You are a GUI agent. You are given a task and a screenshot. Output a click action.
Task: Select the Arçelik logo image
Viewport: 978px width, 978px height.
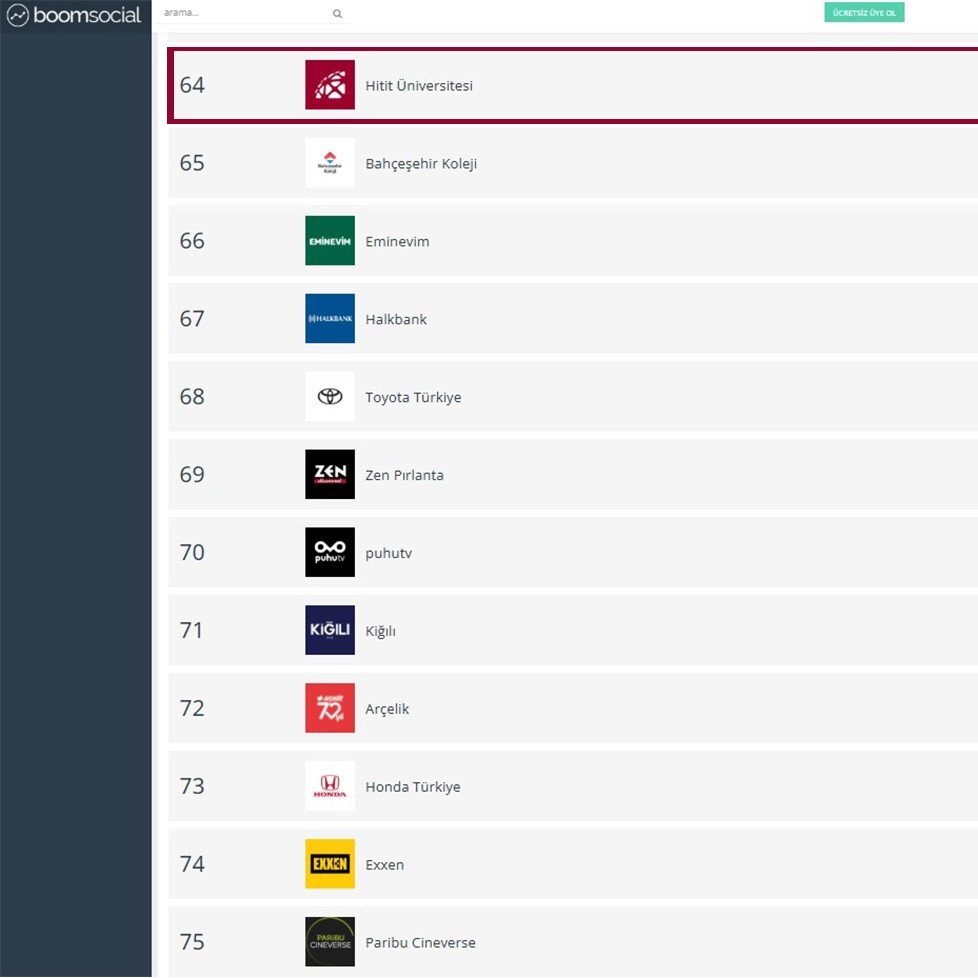pos(329,708)
